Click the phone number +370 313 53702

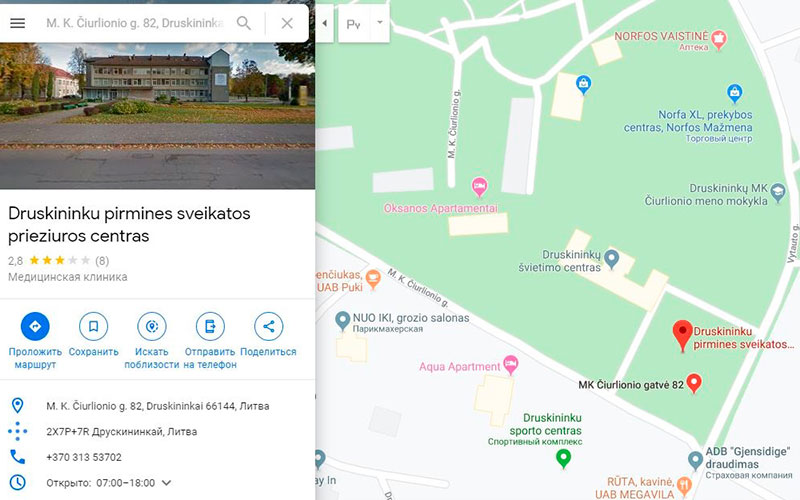84,457
